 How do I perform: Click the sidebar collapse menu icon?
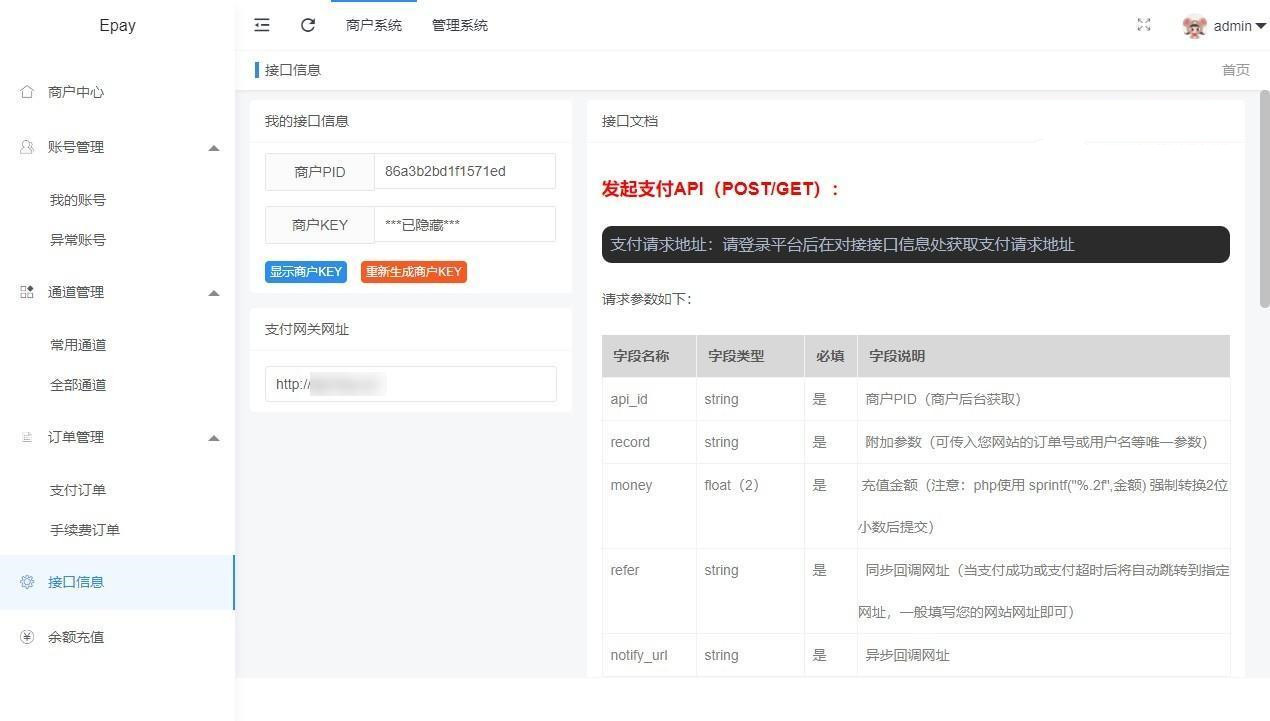pyautogui.click(x=262, y=25)
